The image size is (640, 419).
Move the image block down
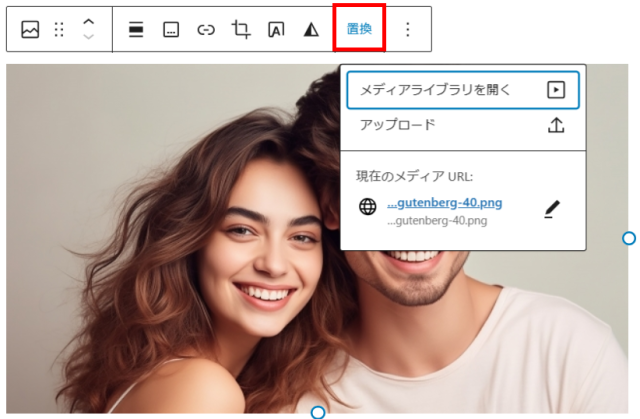(x=89, y=38)
